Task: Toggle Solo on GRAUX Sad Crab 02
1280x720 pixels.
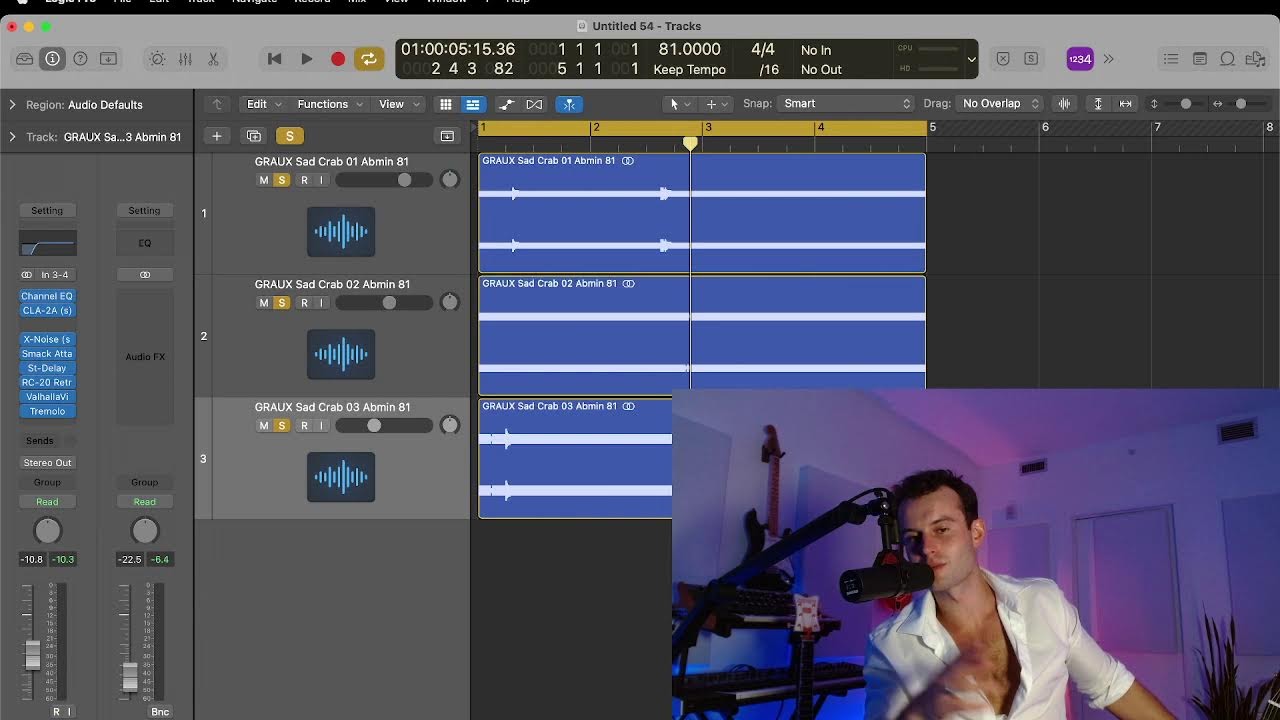Action: (282, 303)
